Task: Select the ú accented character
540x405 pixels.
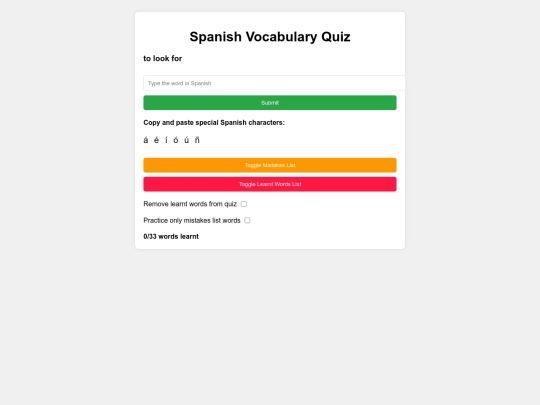Action: tap(186, 140)
